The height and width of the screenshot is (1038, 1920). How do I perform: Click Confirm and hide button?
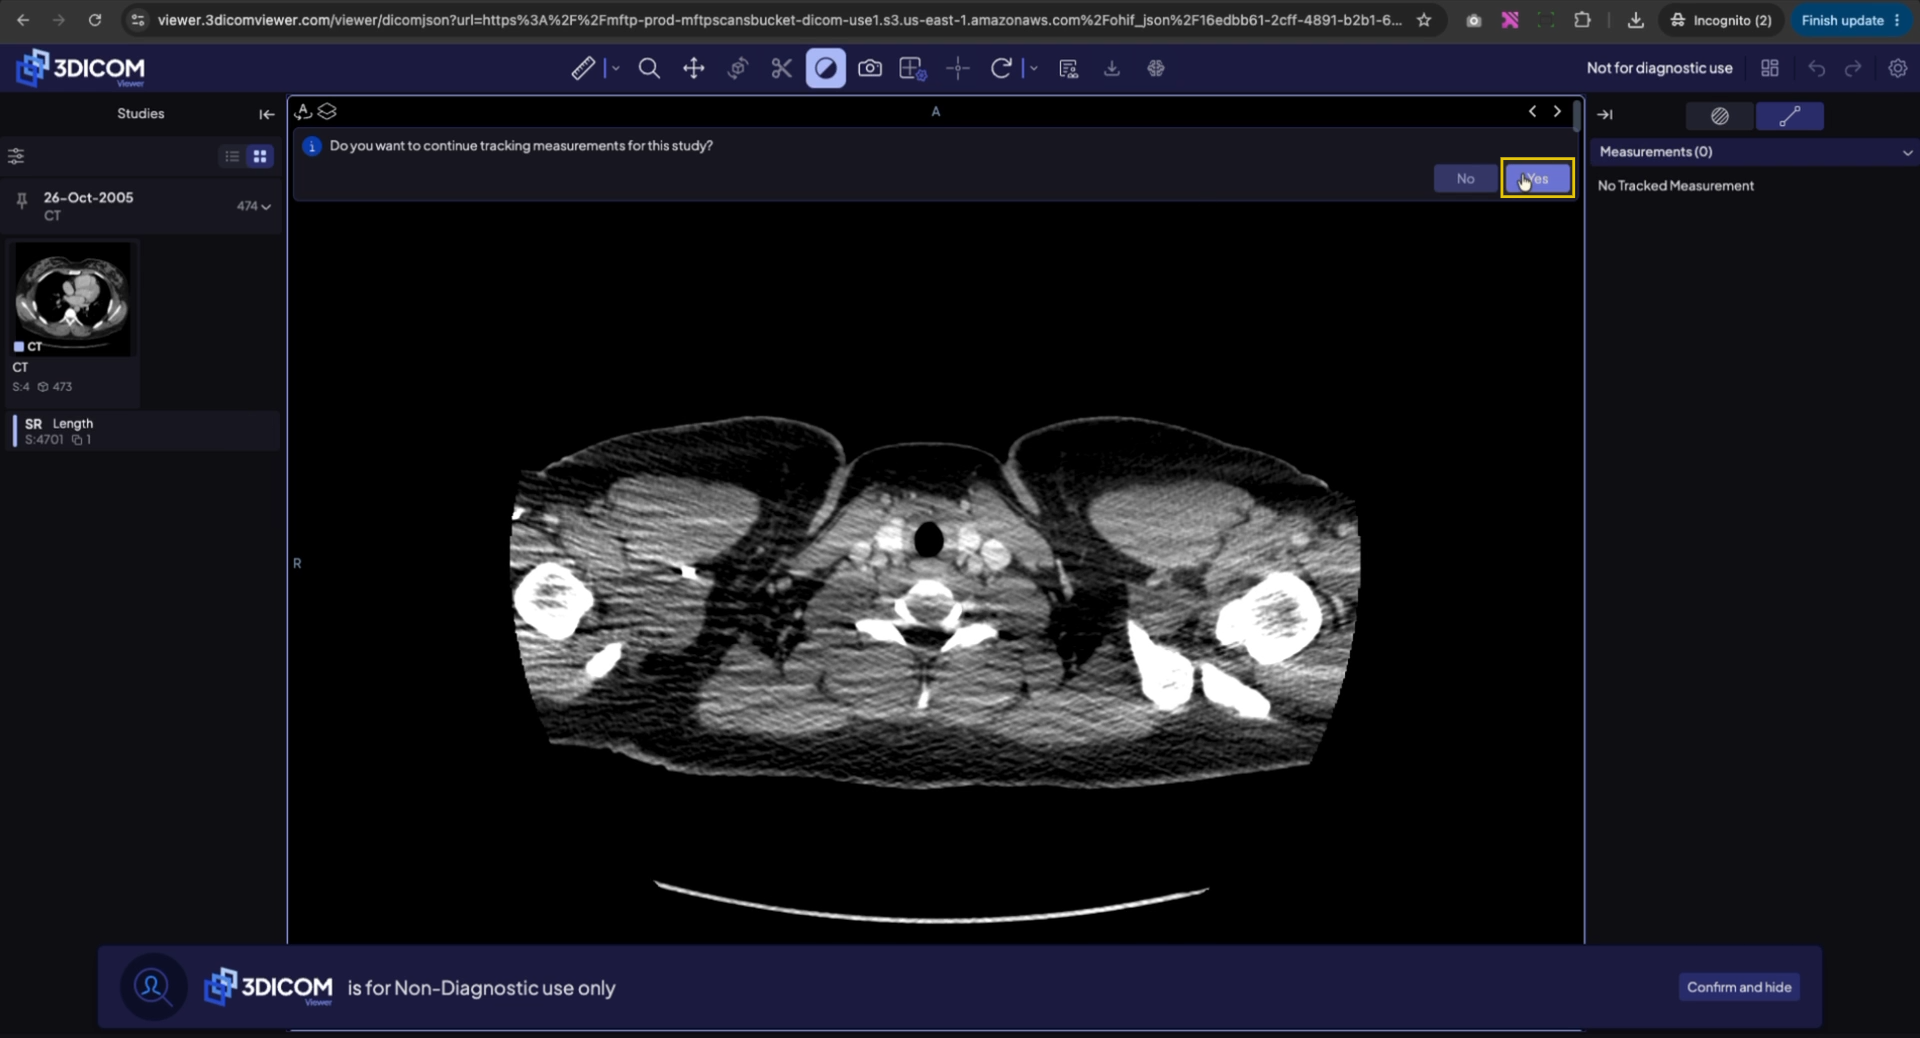tap(1738, 987)
